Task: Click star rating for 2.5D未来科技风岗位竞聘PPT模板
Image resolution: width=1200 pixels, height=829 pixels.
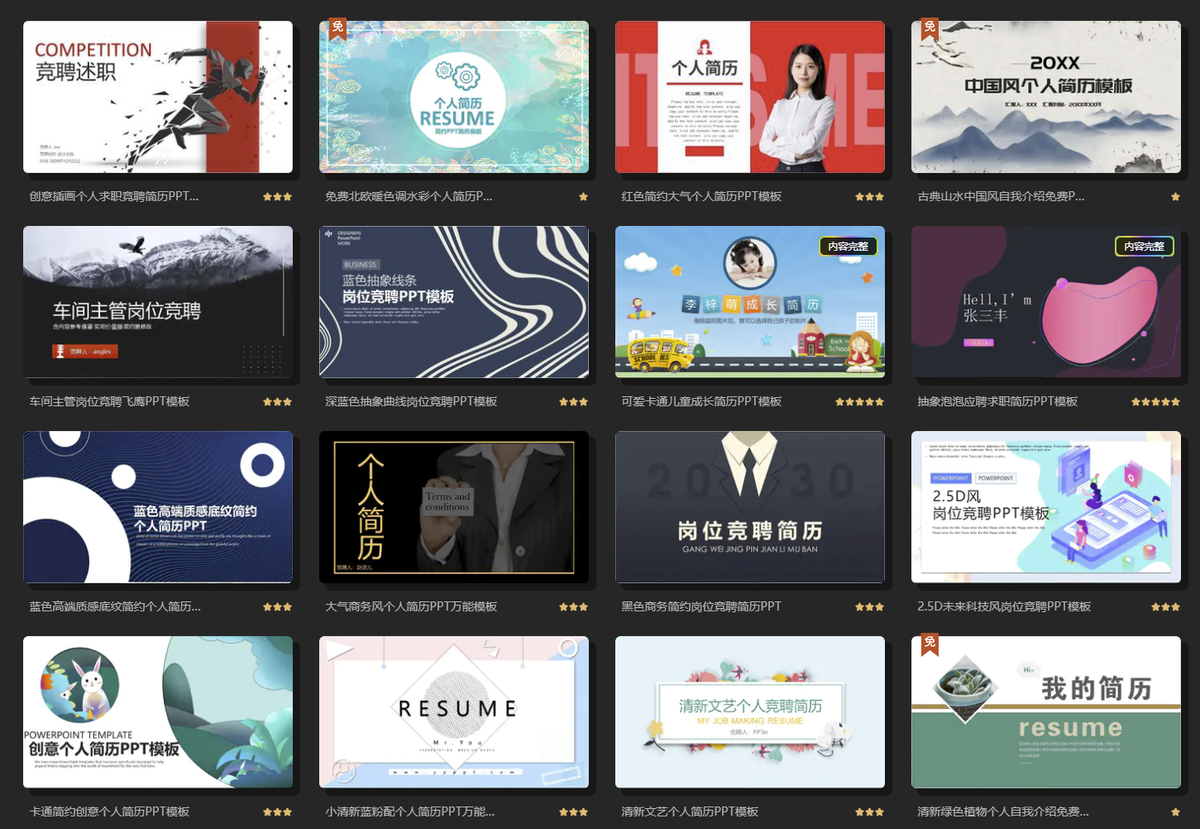Action: click(1166, 607)
